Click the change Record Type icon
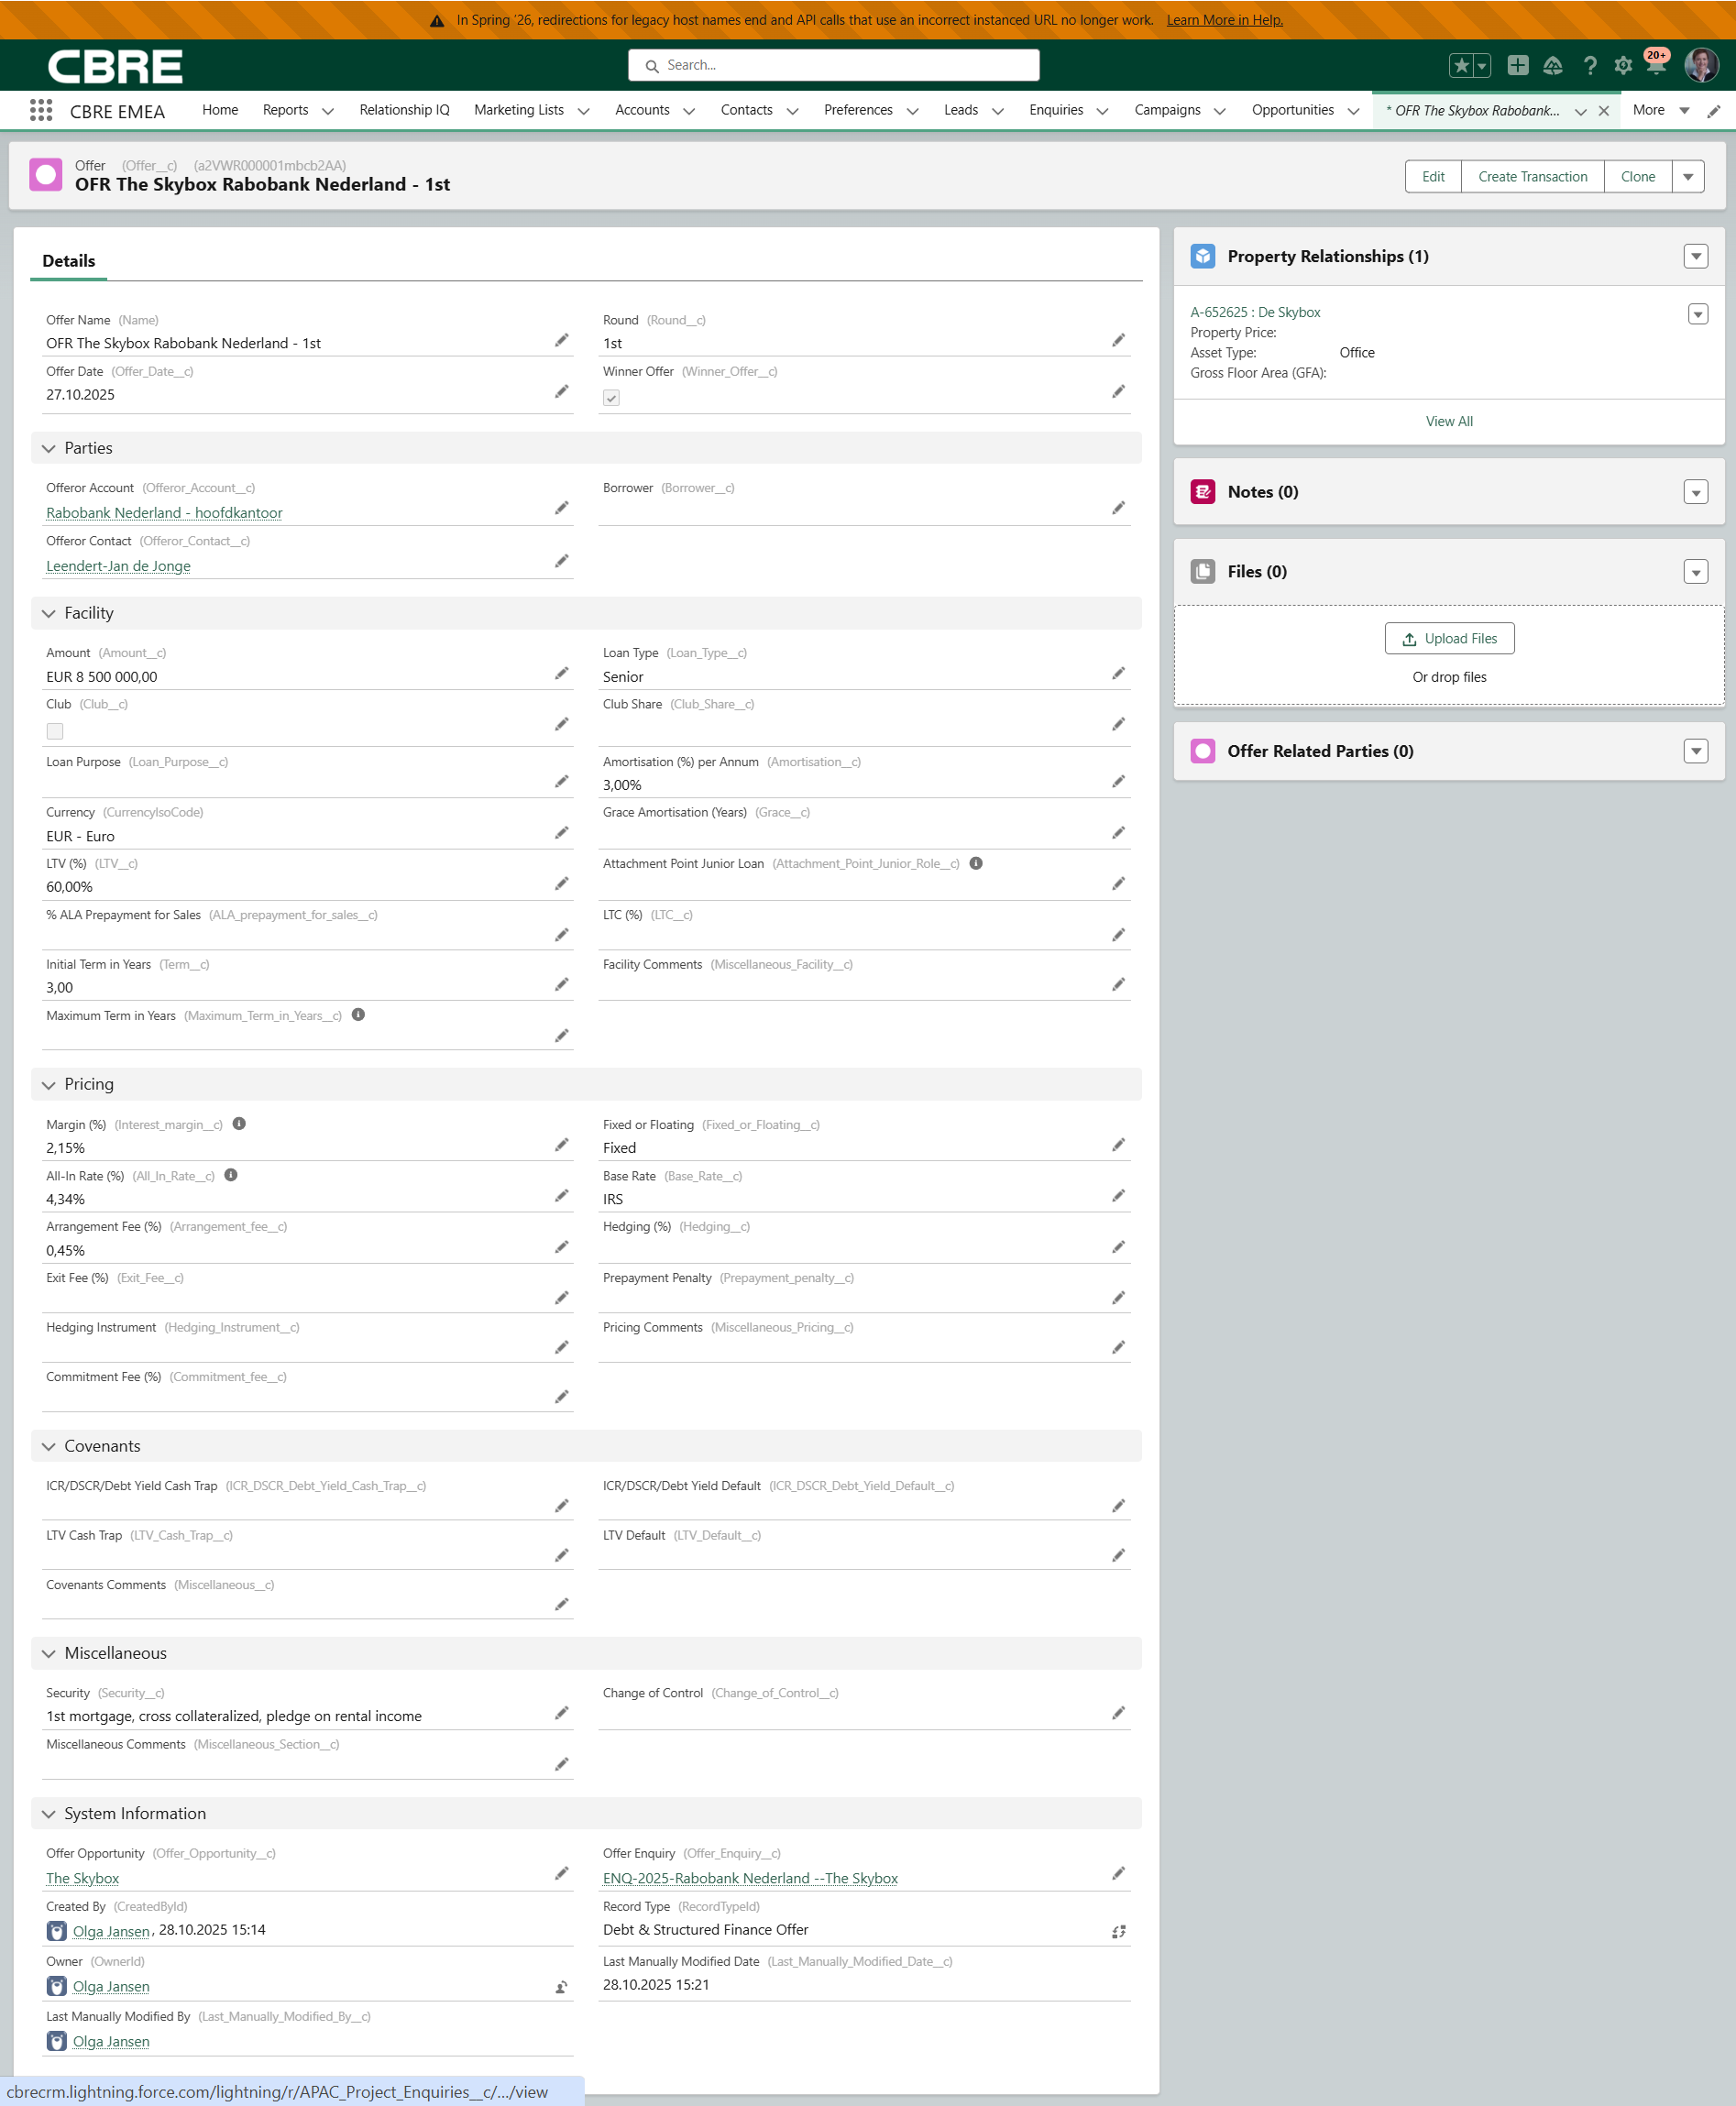The image size is (1736, 2106). click(x=1118, y=1932)
